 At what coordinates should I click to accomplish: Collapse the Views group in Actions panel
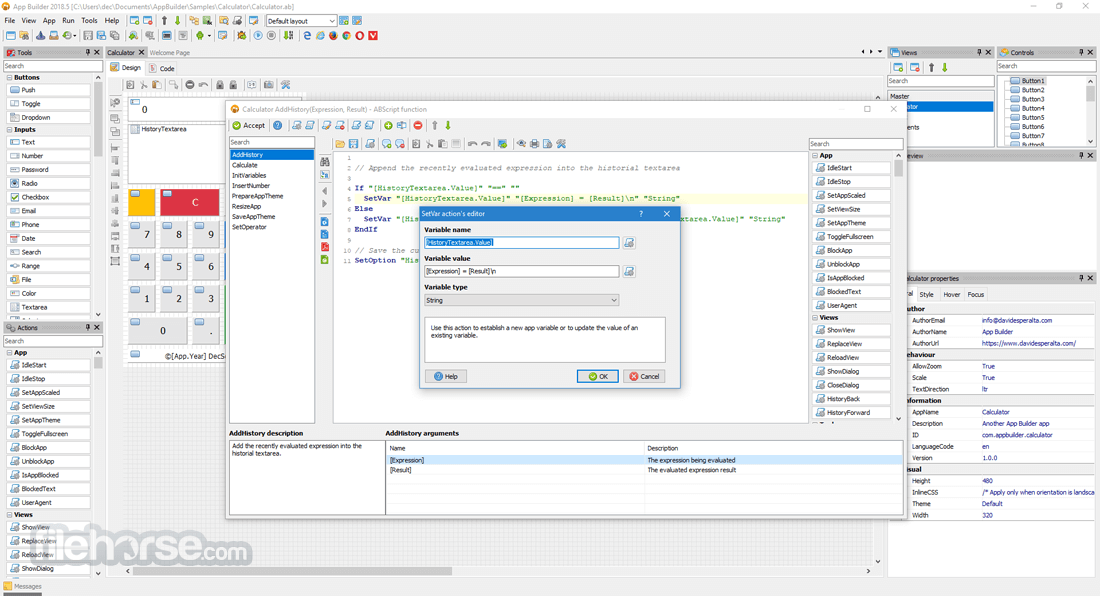pyautogui.click(x=10, y=515)
